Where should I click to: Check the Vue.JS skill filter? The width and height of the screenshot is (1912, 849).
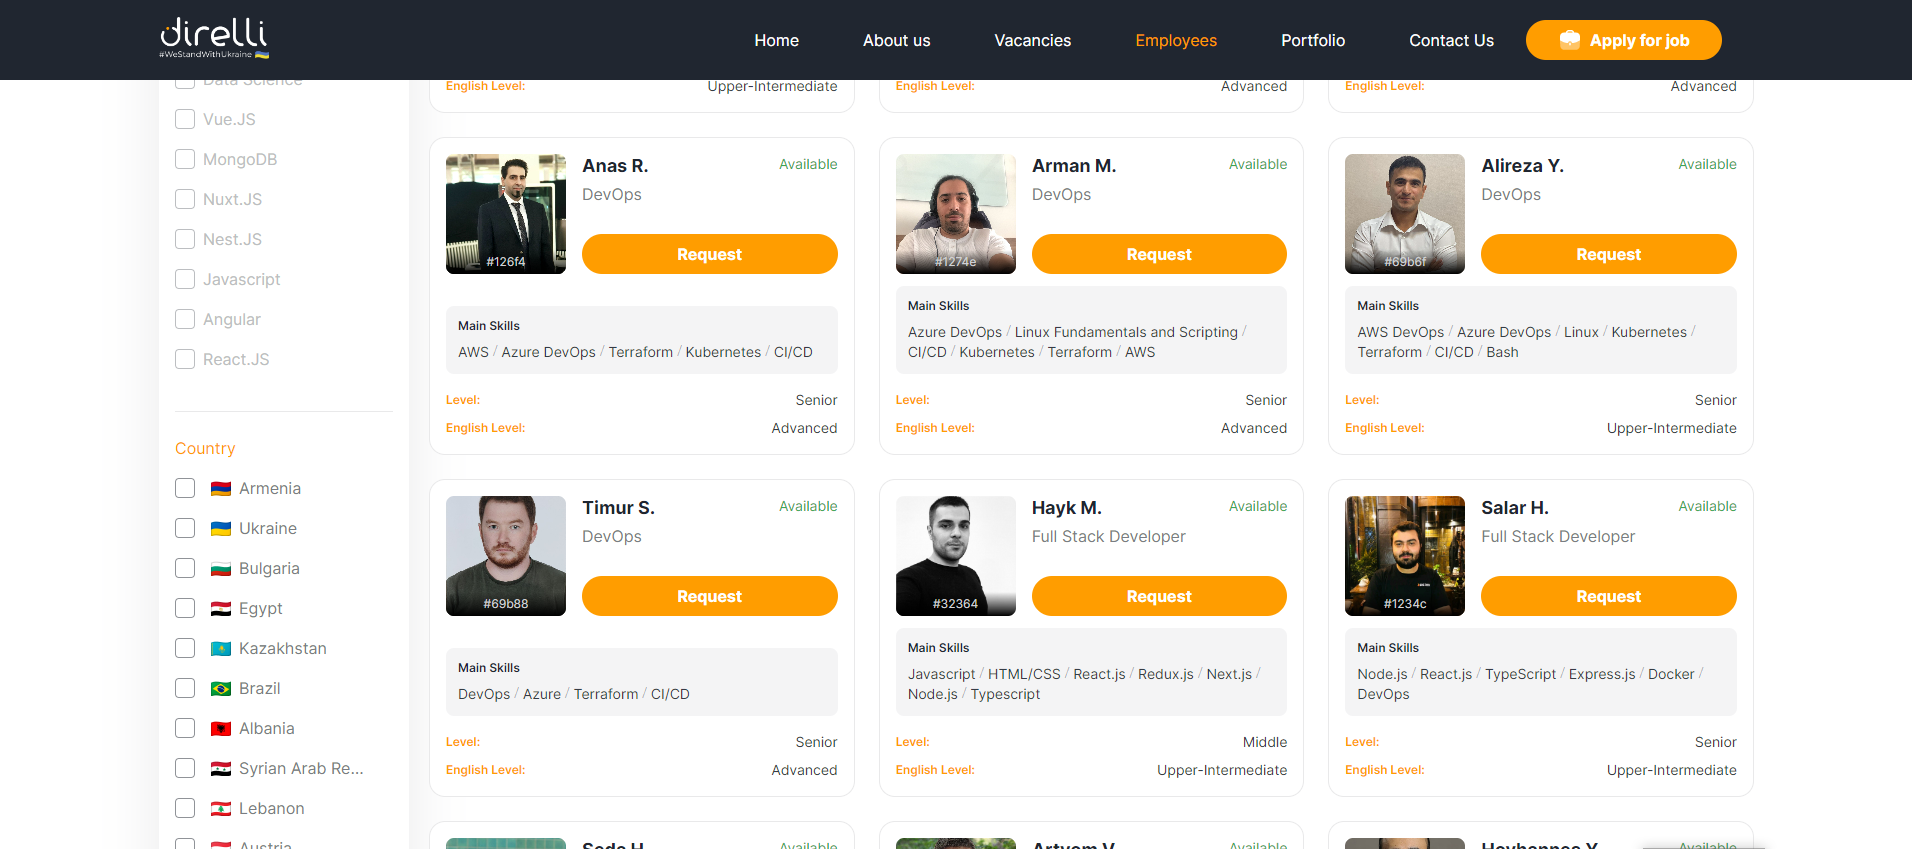point(185,119)
